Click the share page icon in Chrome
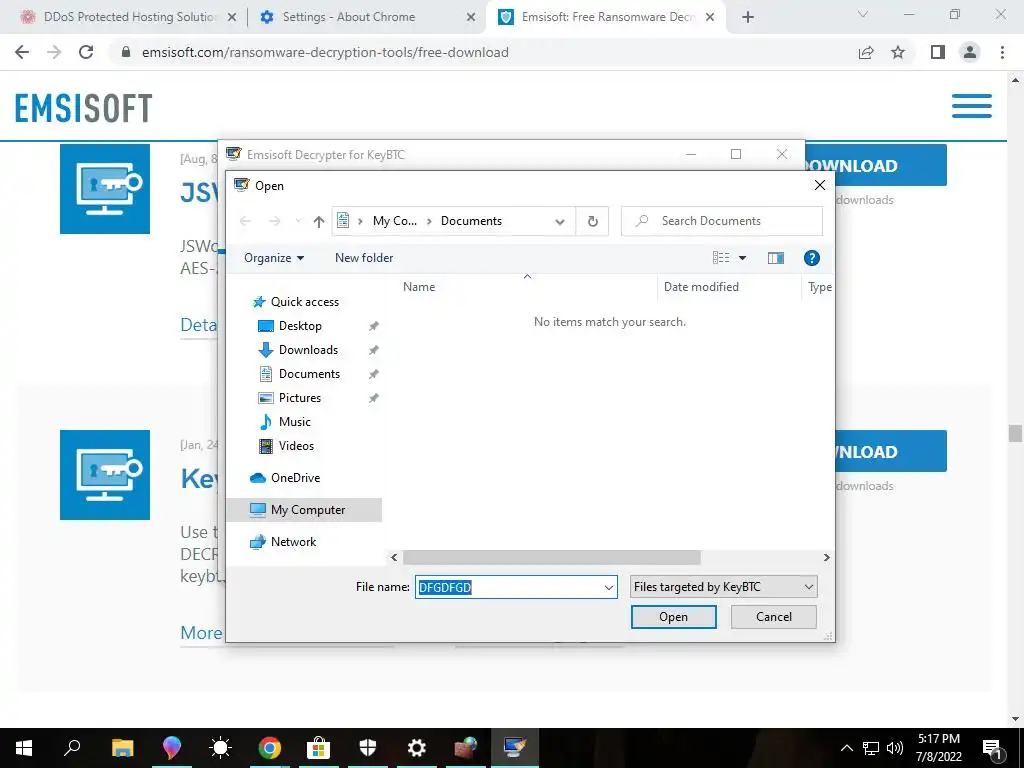This screenshot has width=1024, height=768. 866,52
